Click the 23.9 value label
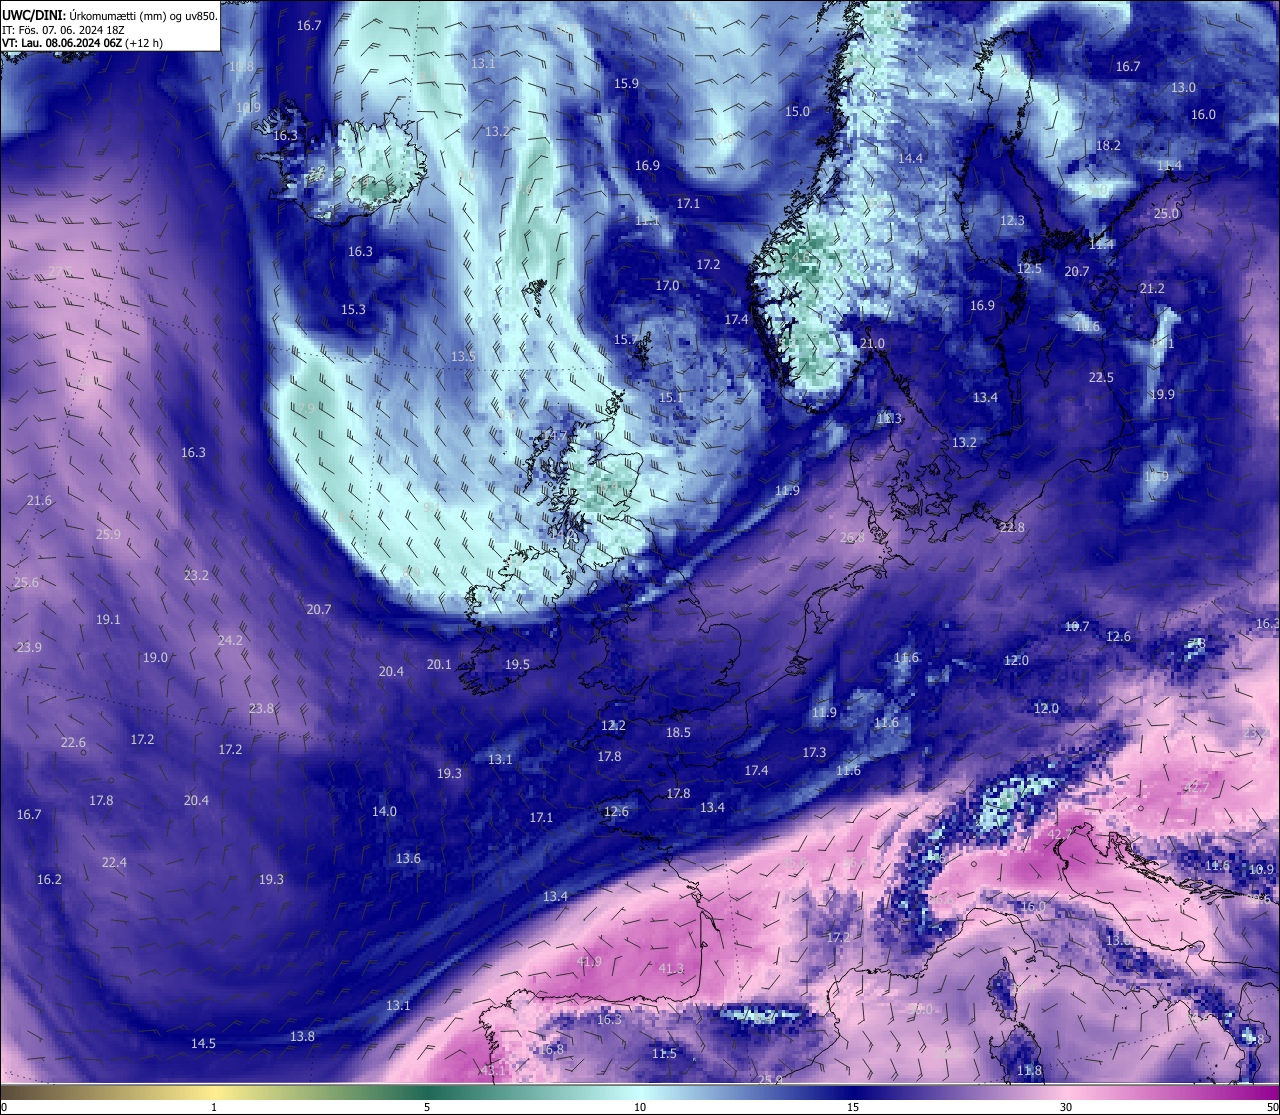This screenshot has width=1280, height=1115. tap(29, 648)
